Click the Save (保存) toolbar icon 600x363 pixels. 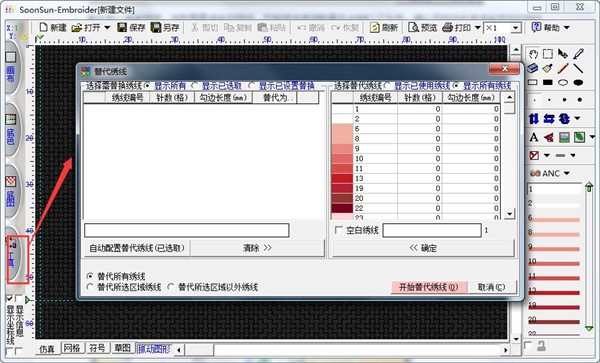[131, 28]
